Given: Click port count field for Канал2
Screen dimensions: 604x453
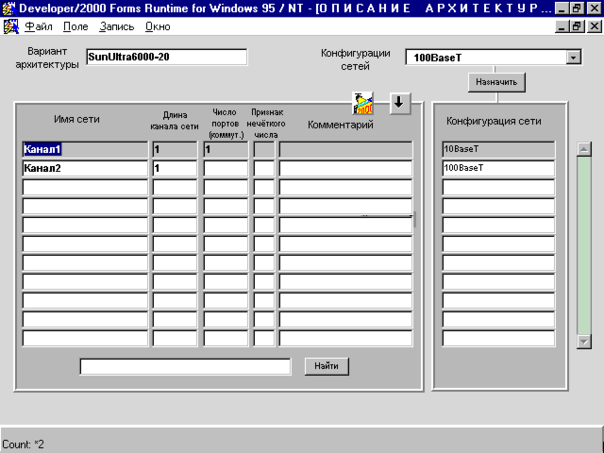Looking at the screenshot, I should tap(226, 168).
